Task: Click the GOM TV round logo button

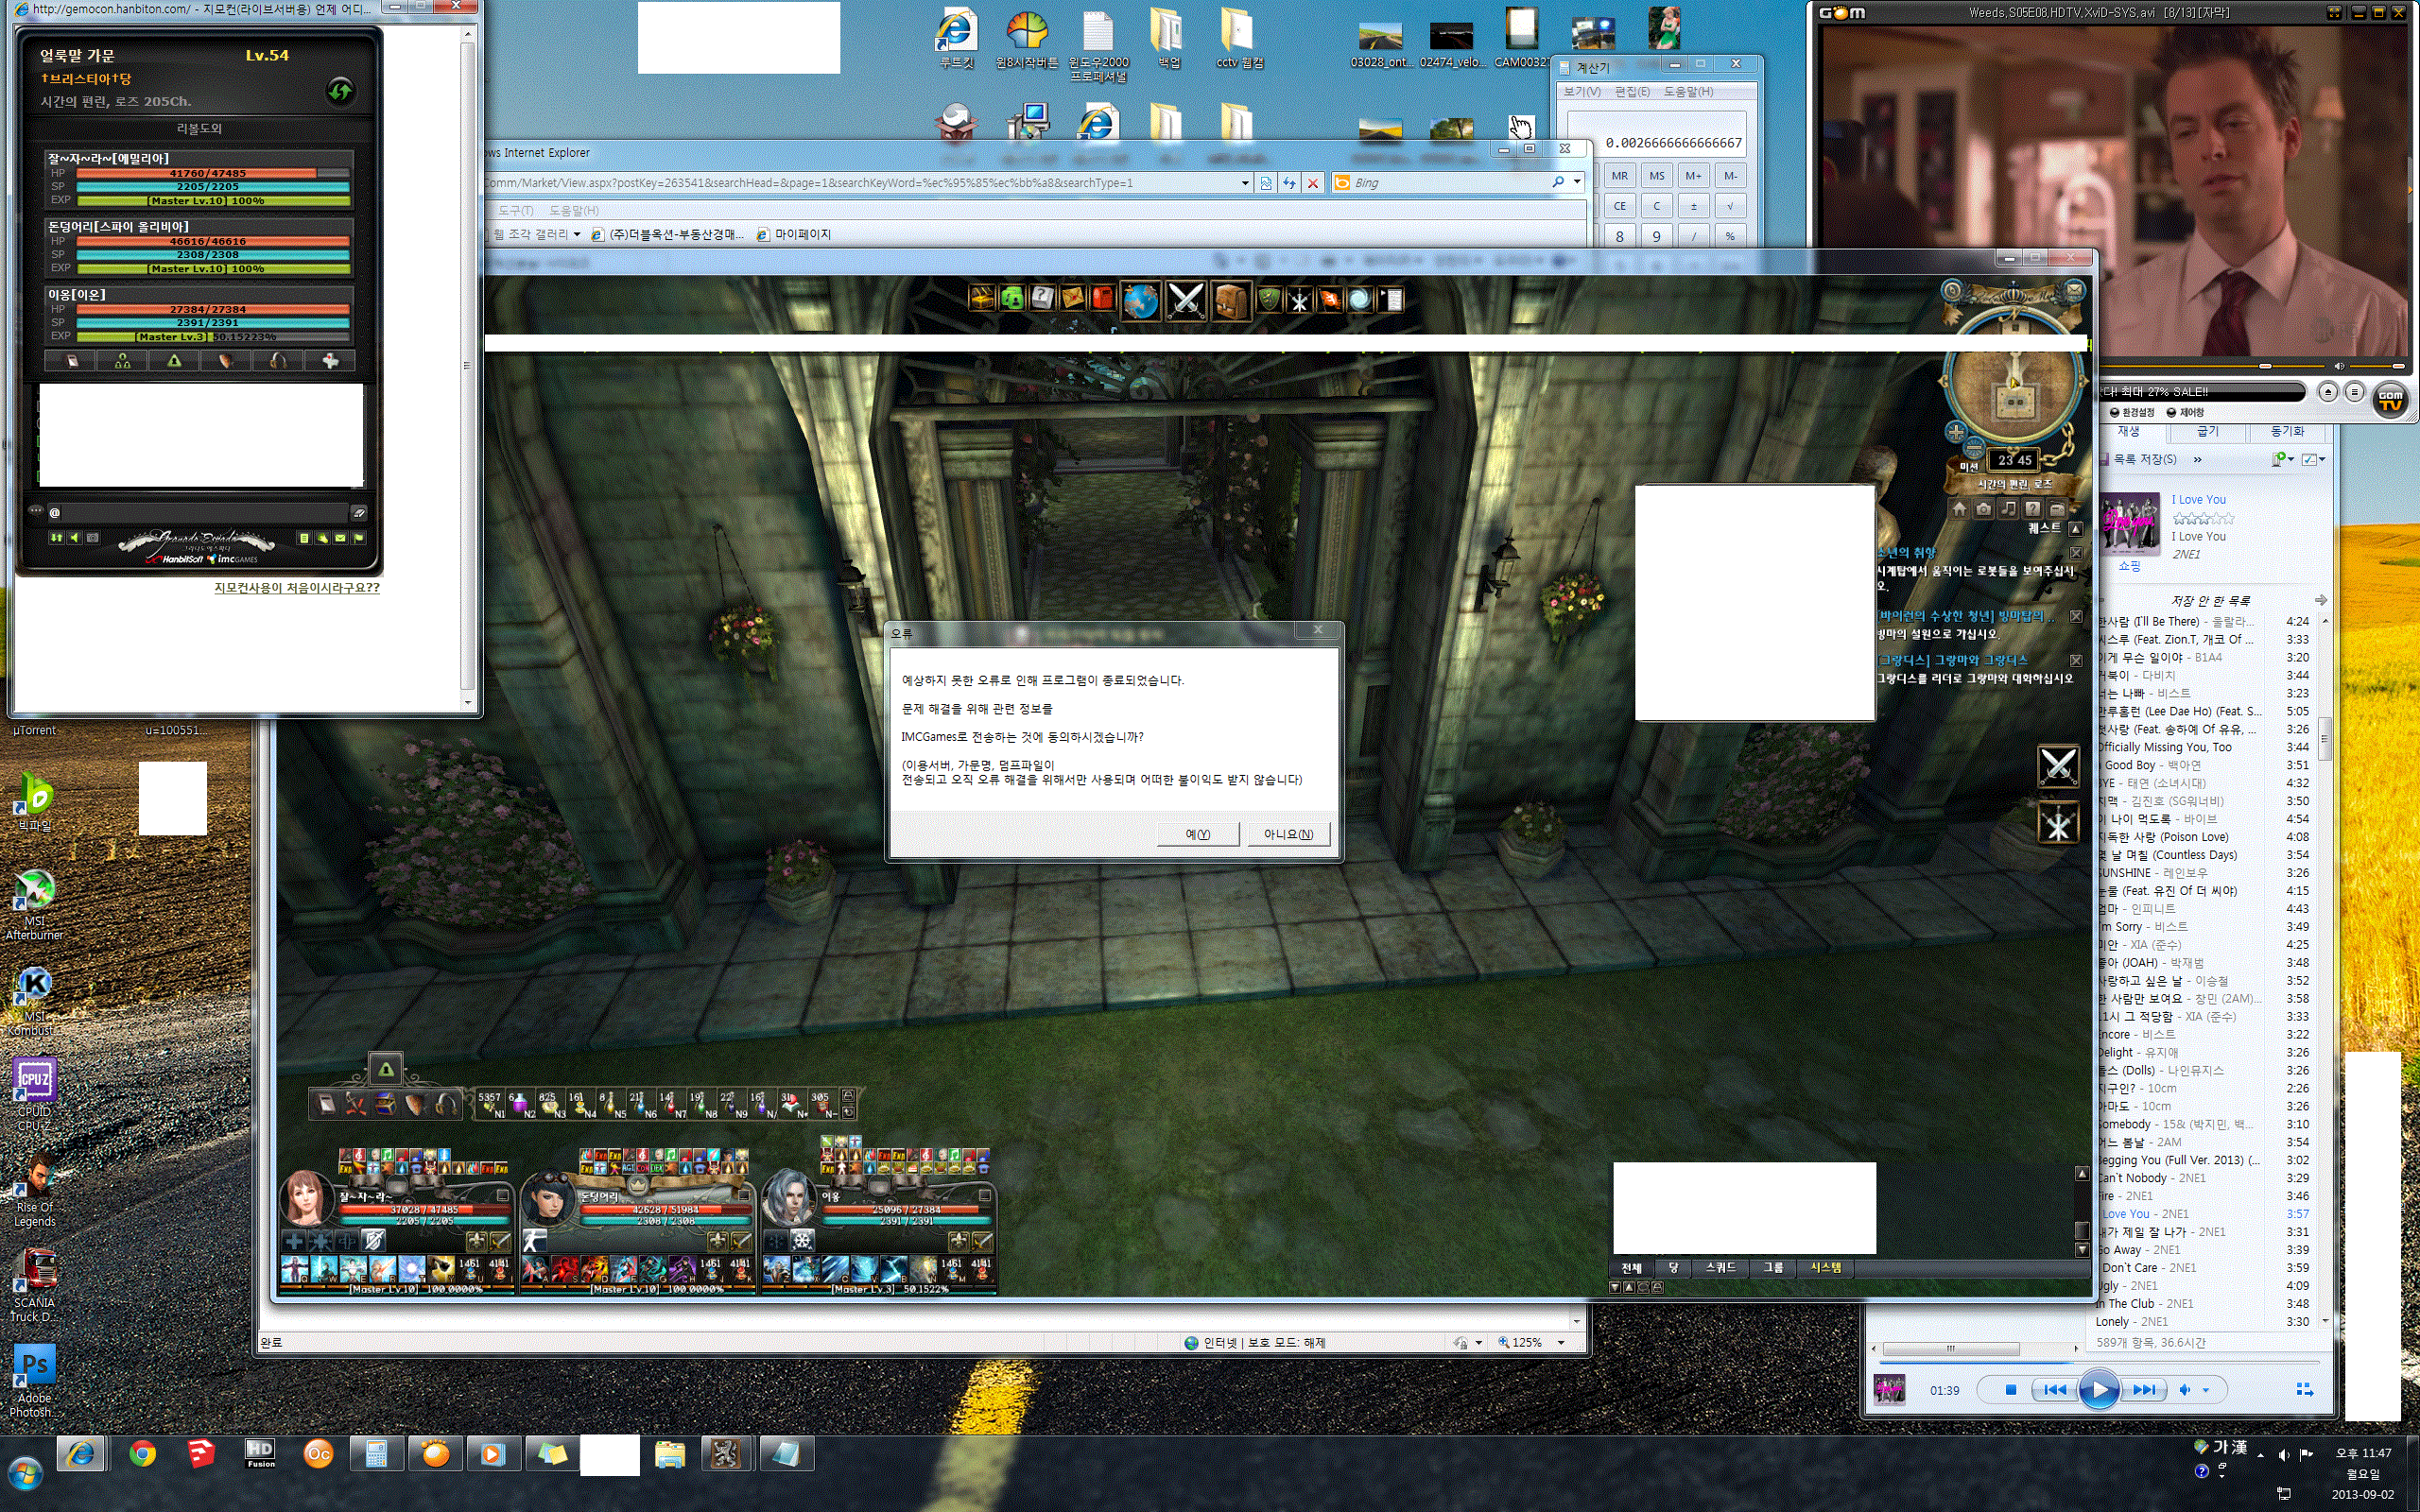Action: point(2390,400)
